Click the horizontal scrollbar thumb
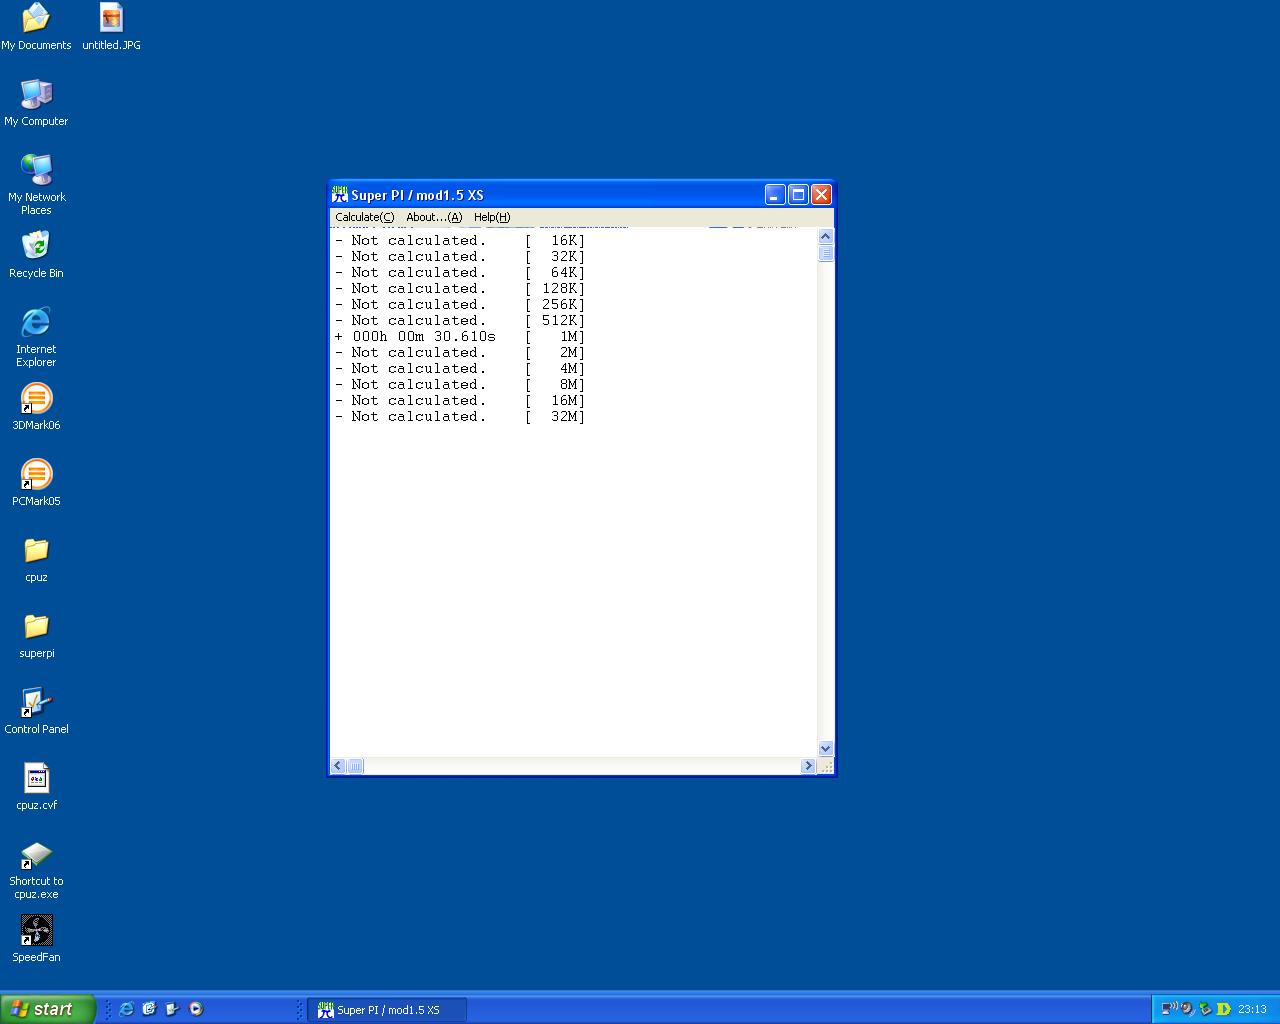The width and height of the screenshot is (1280, 1024). [355, 766]
